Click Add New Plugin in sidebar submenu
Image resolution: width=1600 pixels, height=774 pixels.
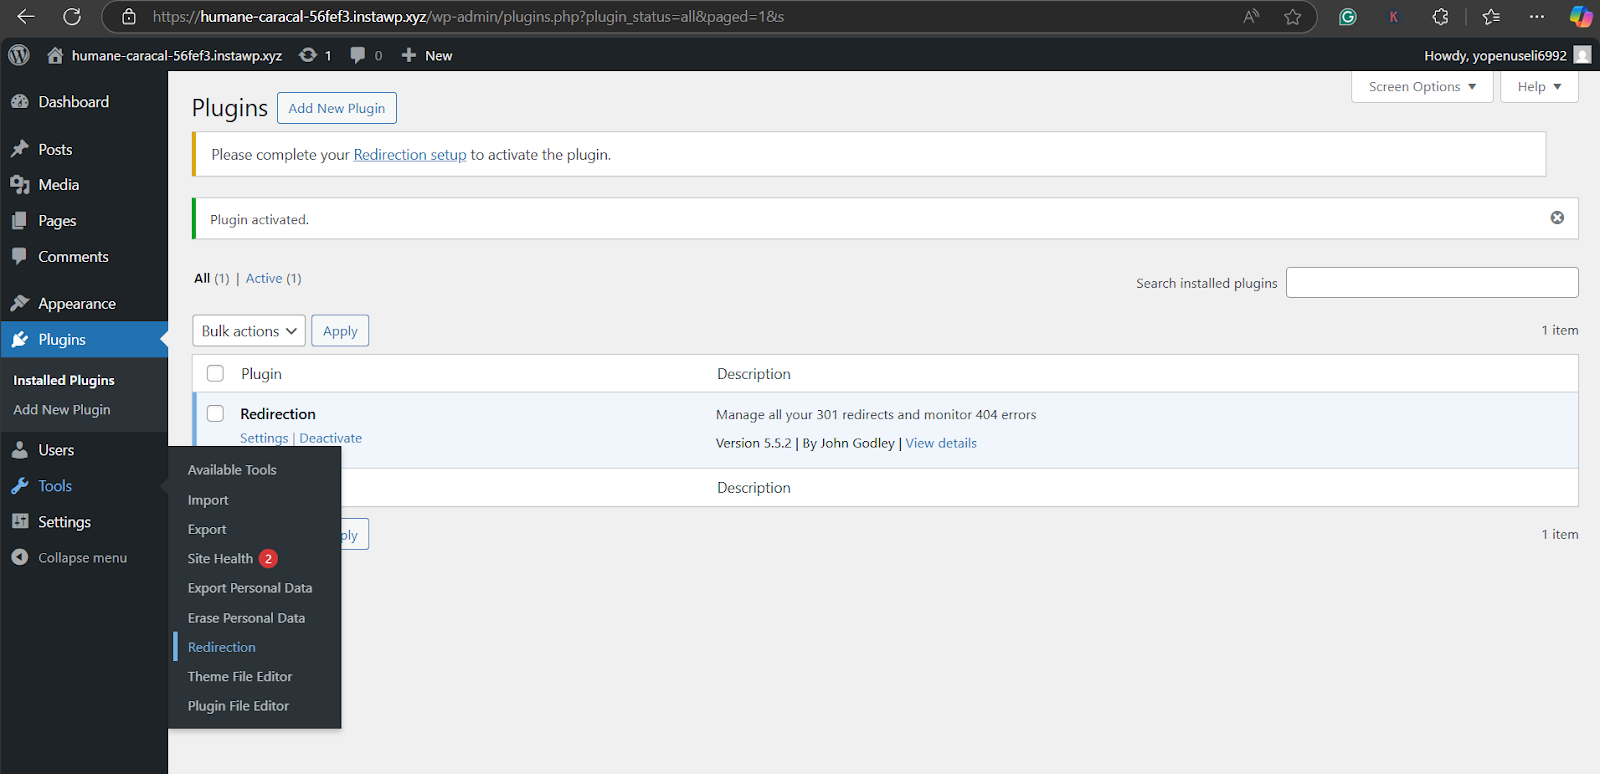click(62, 410)
